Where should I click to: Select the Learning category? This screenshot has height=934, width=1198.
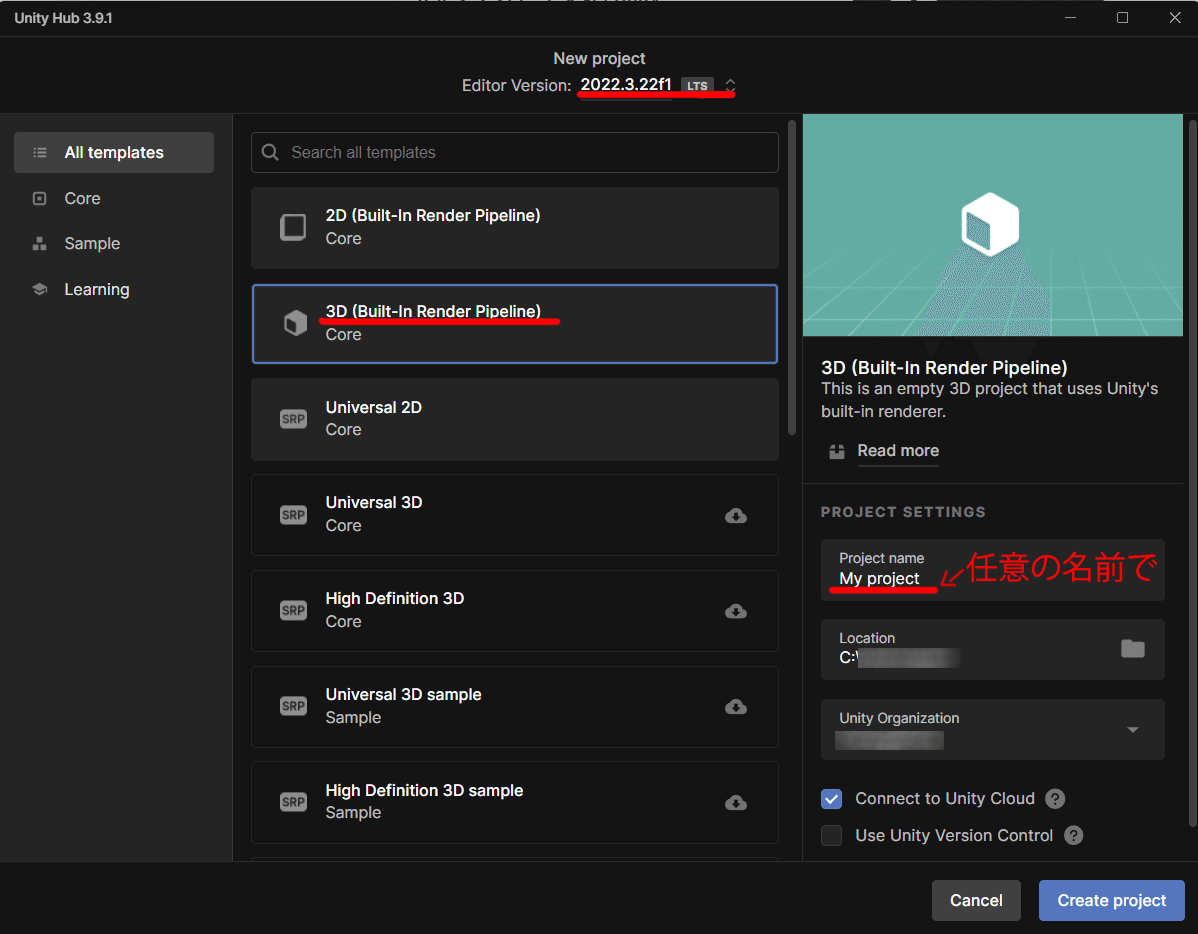tap(114, 289)
